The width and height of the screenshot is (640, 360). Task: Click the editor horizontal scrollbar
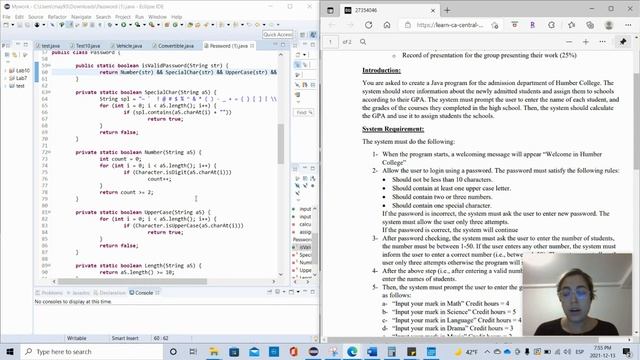tap(132, 281)
